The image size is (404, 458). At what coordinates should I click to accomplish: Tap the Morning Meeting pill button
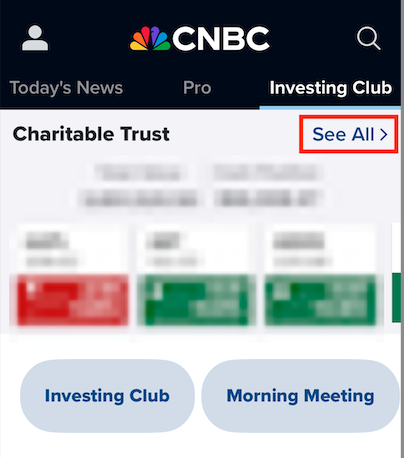click(x=300, y=396)
